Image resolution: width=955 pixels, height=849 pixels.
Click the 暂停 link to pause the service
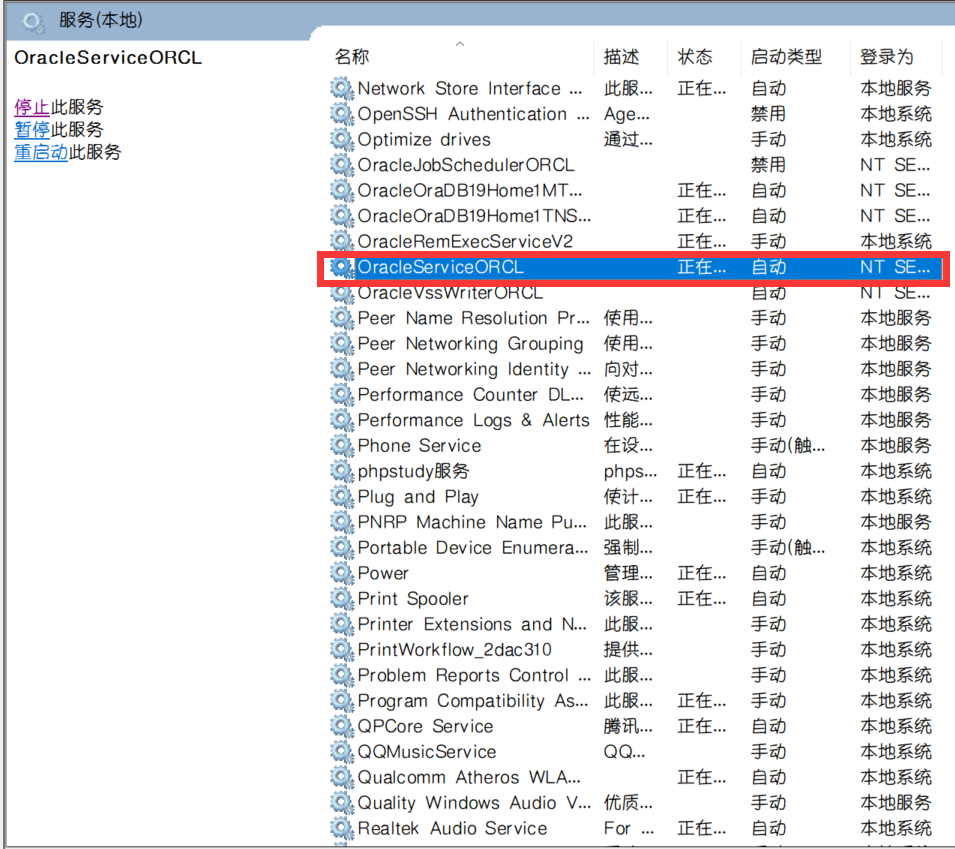(32, 130)
